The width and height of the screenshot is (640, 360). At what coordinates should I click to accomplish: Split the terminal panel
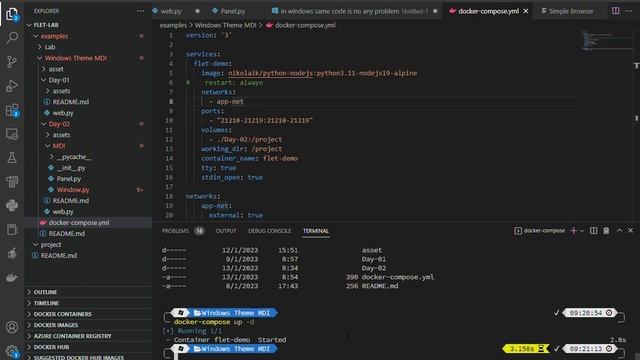pos(593,231)
